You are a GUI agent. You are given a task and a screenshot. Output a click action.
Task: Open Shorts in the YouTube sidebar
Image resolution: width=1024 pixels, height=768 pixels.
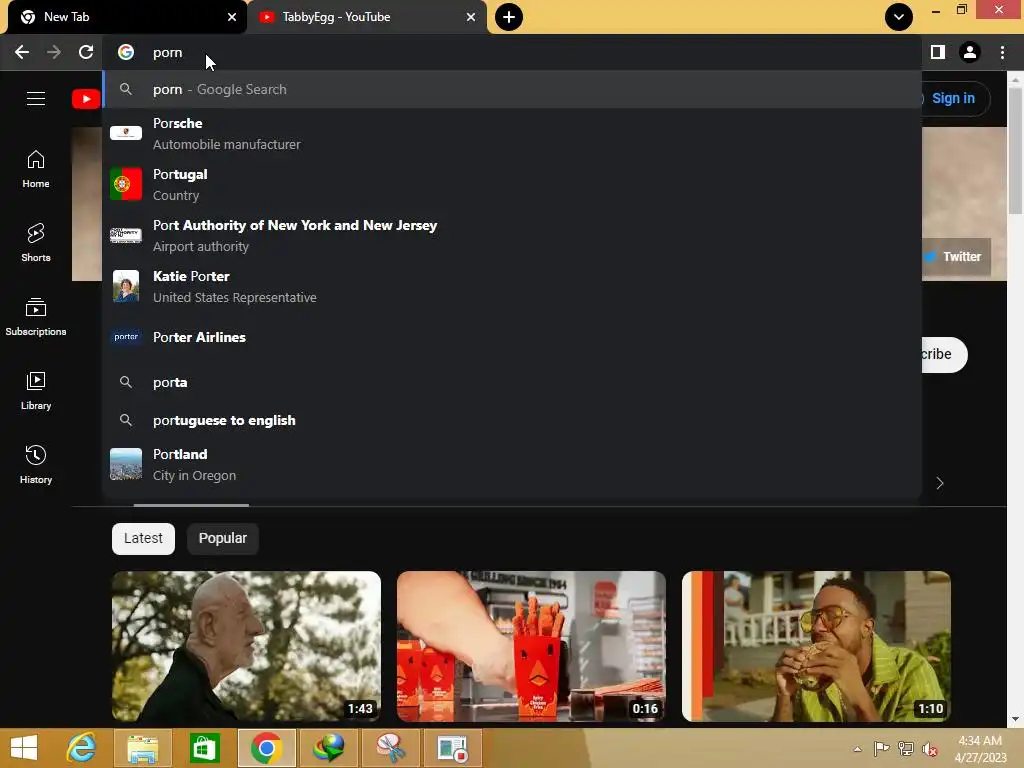pos(36,243)
